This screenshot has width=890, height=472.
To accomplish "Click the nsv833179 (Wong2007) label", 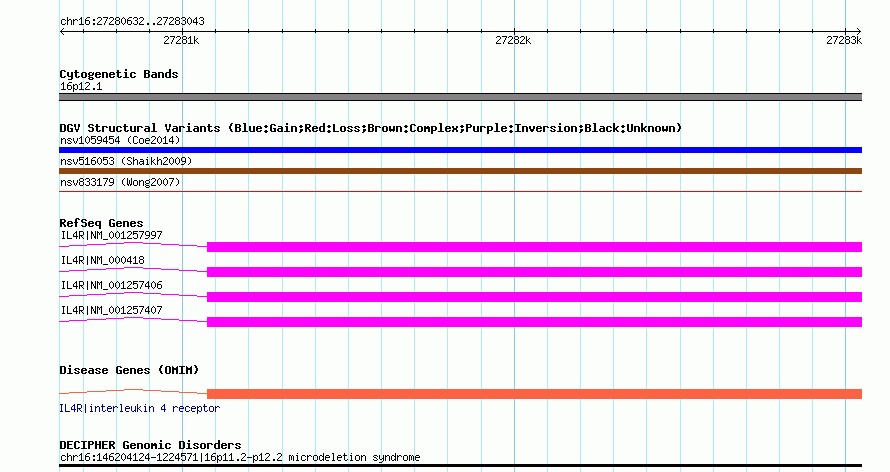I will coord(120,182).
